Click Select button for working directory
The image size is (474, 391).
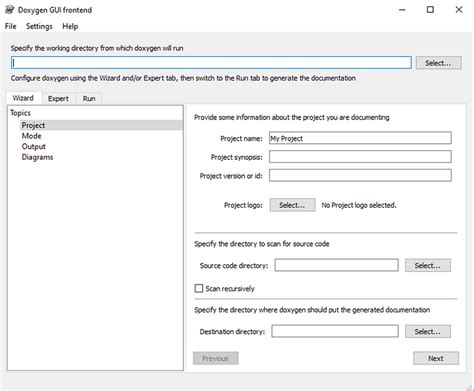click(438, 63)
